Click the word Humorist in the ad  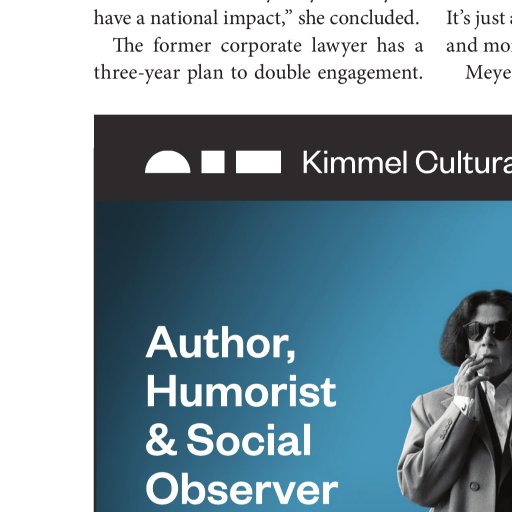pyautogui.click(x=241, y=391)
